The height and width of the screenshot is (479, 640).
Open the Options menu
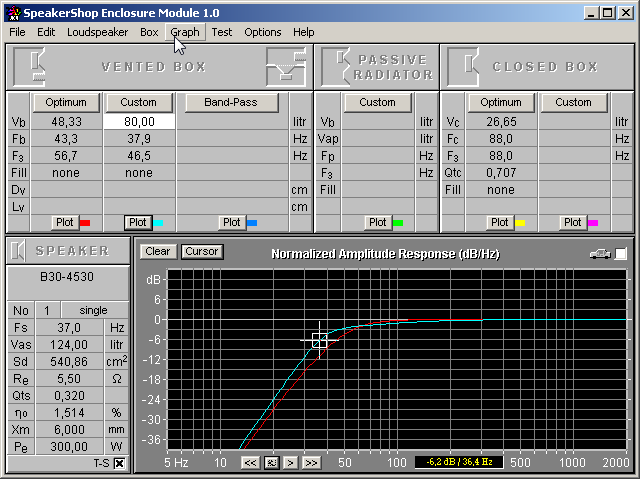click(x=263, y=32)
